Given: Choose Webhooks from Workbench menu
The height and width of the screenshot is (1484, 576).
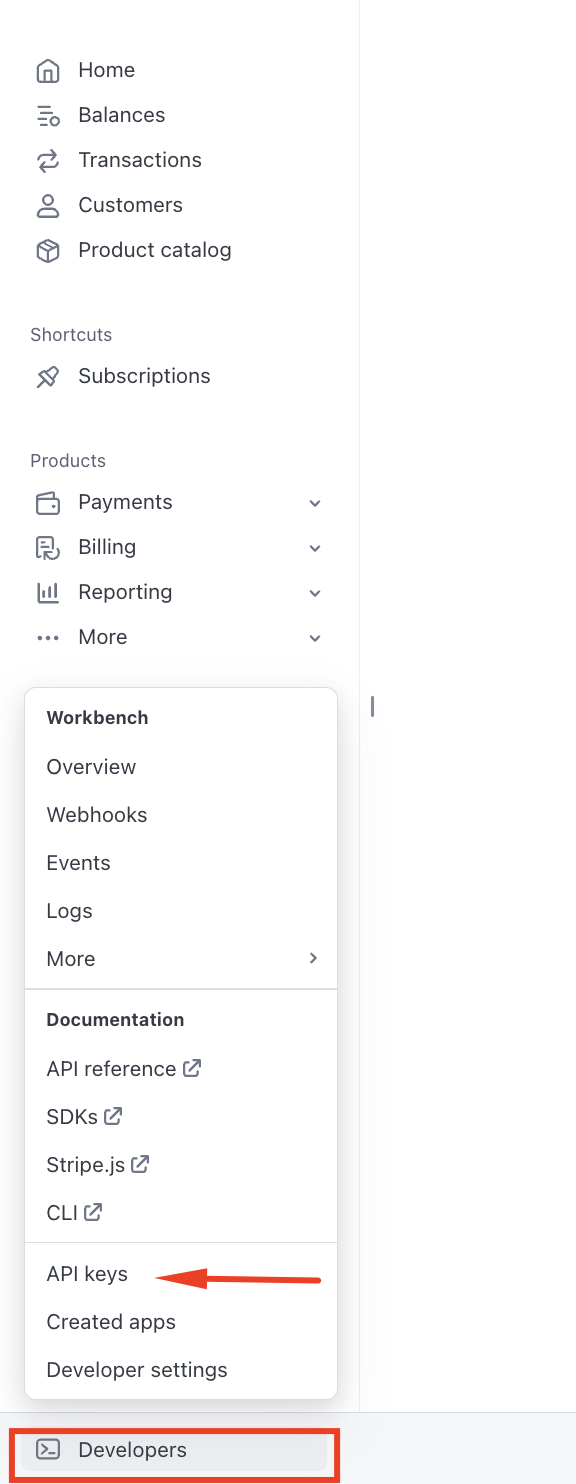Looking at the screenshot, I should click(x=97, y=815).
